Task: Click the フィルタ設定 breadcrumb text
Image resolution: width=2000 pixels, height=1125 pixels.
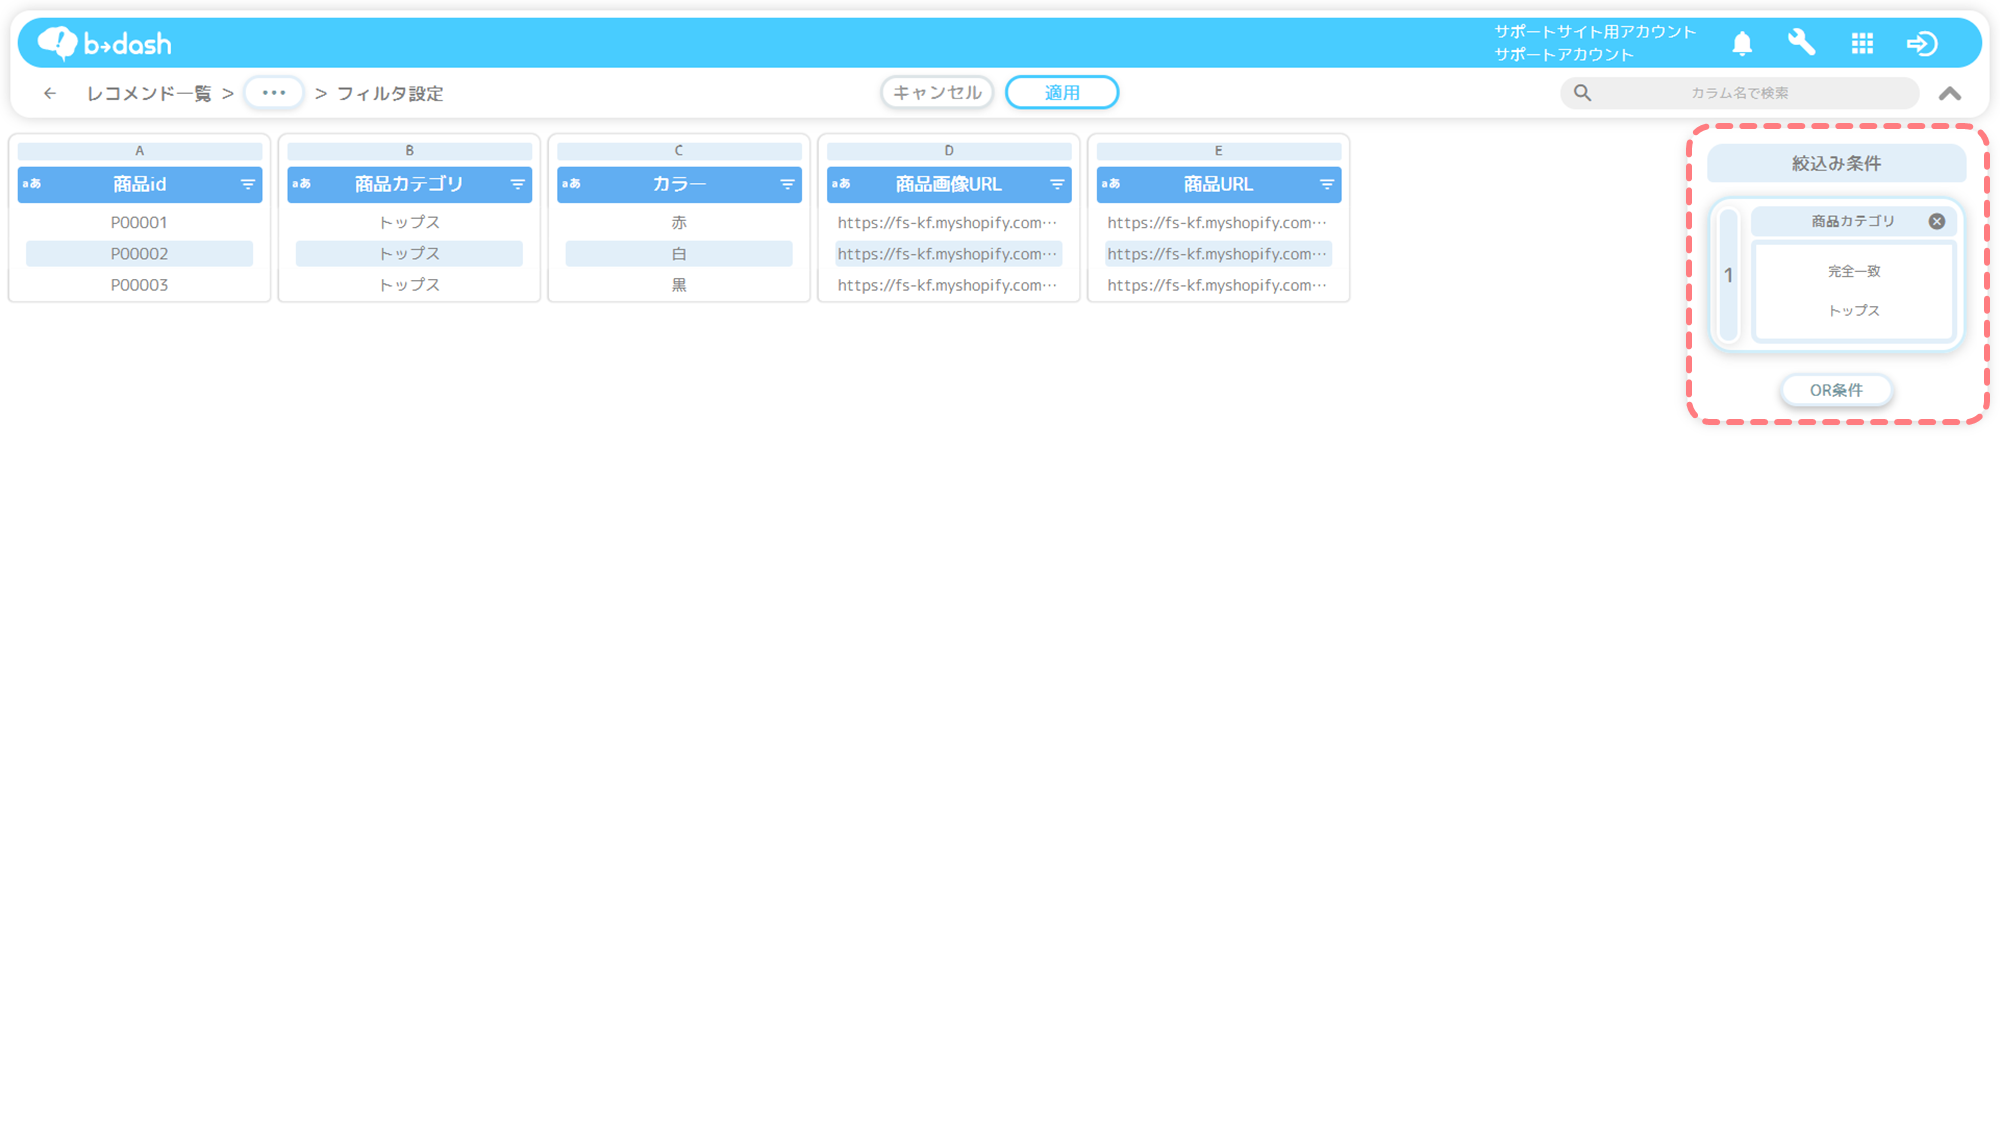Action: click(390, 93)
